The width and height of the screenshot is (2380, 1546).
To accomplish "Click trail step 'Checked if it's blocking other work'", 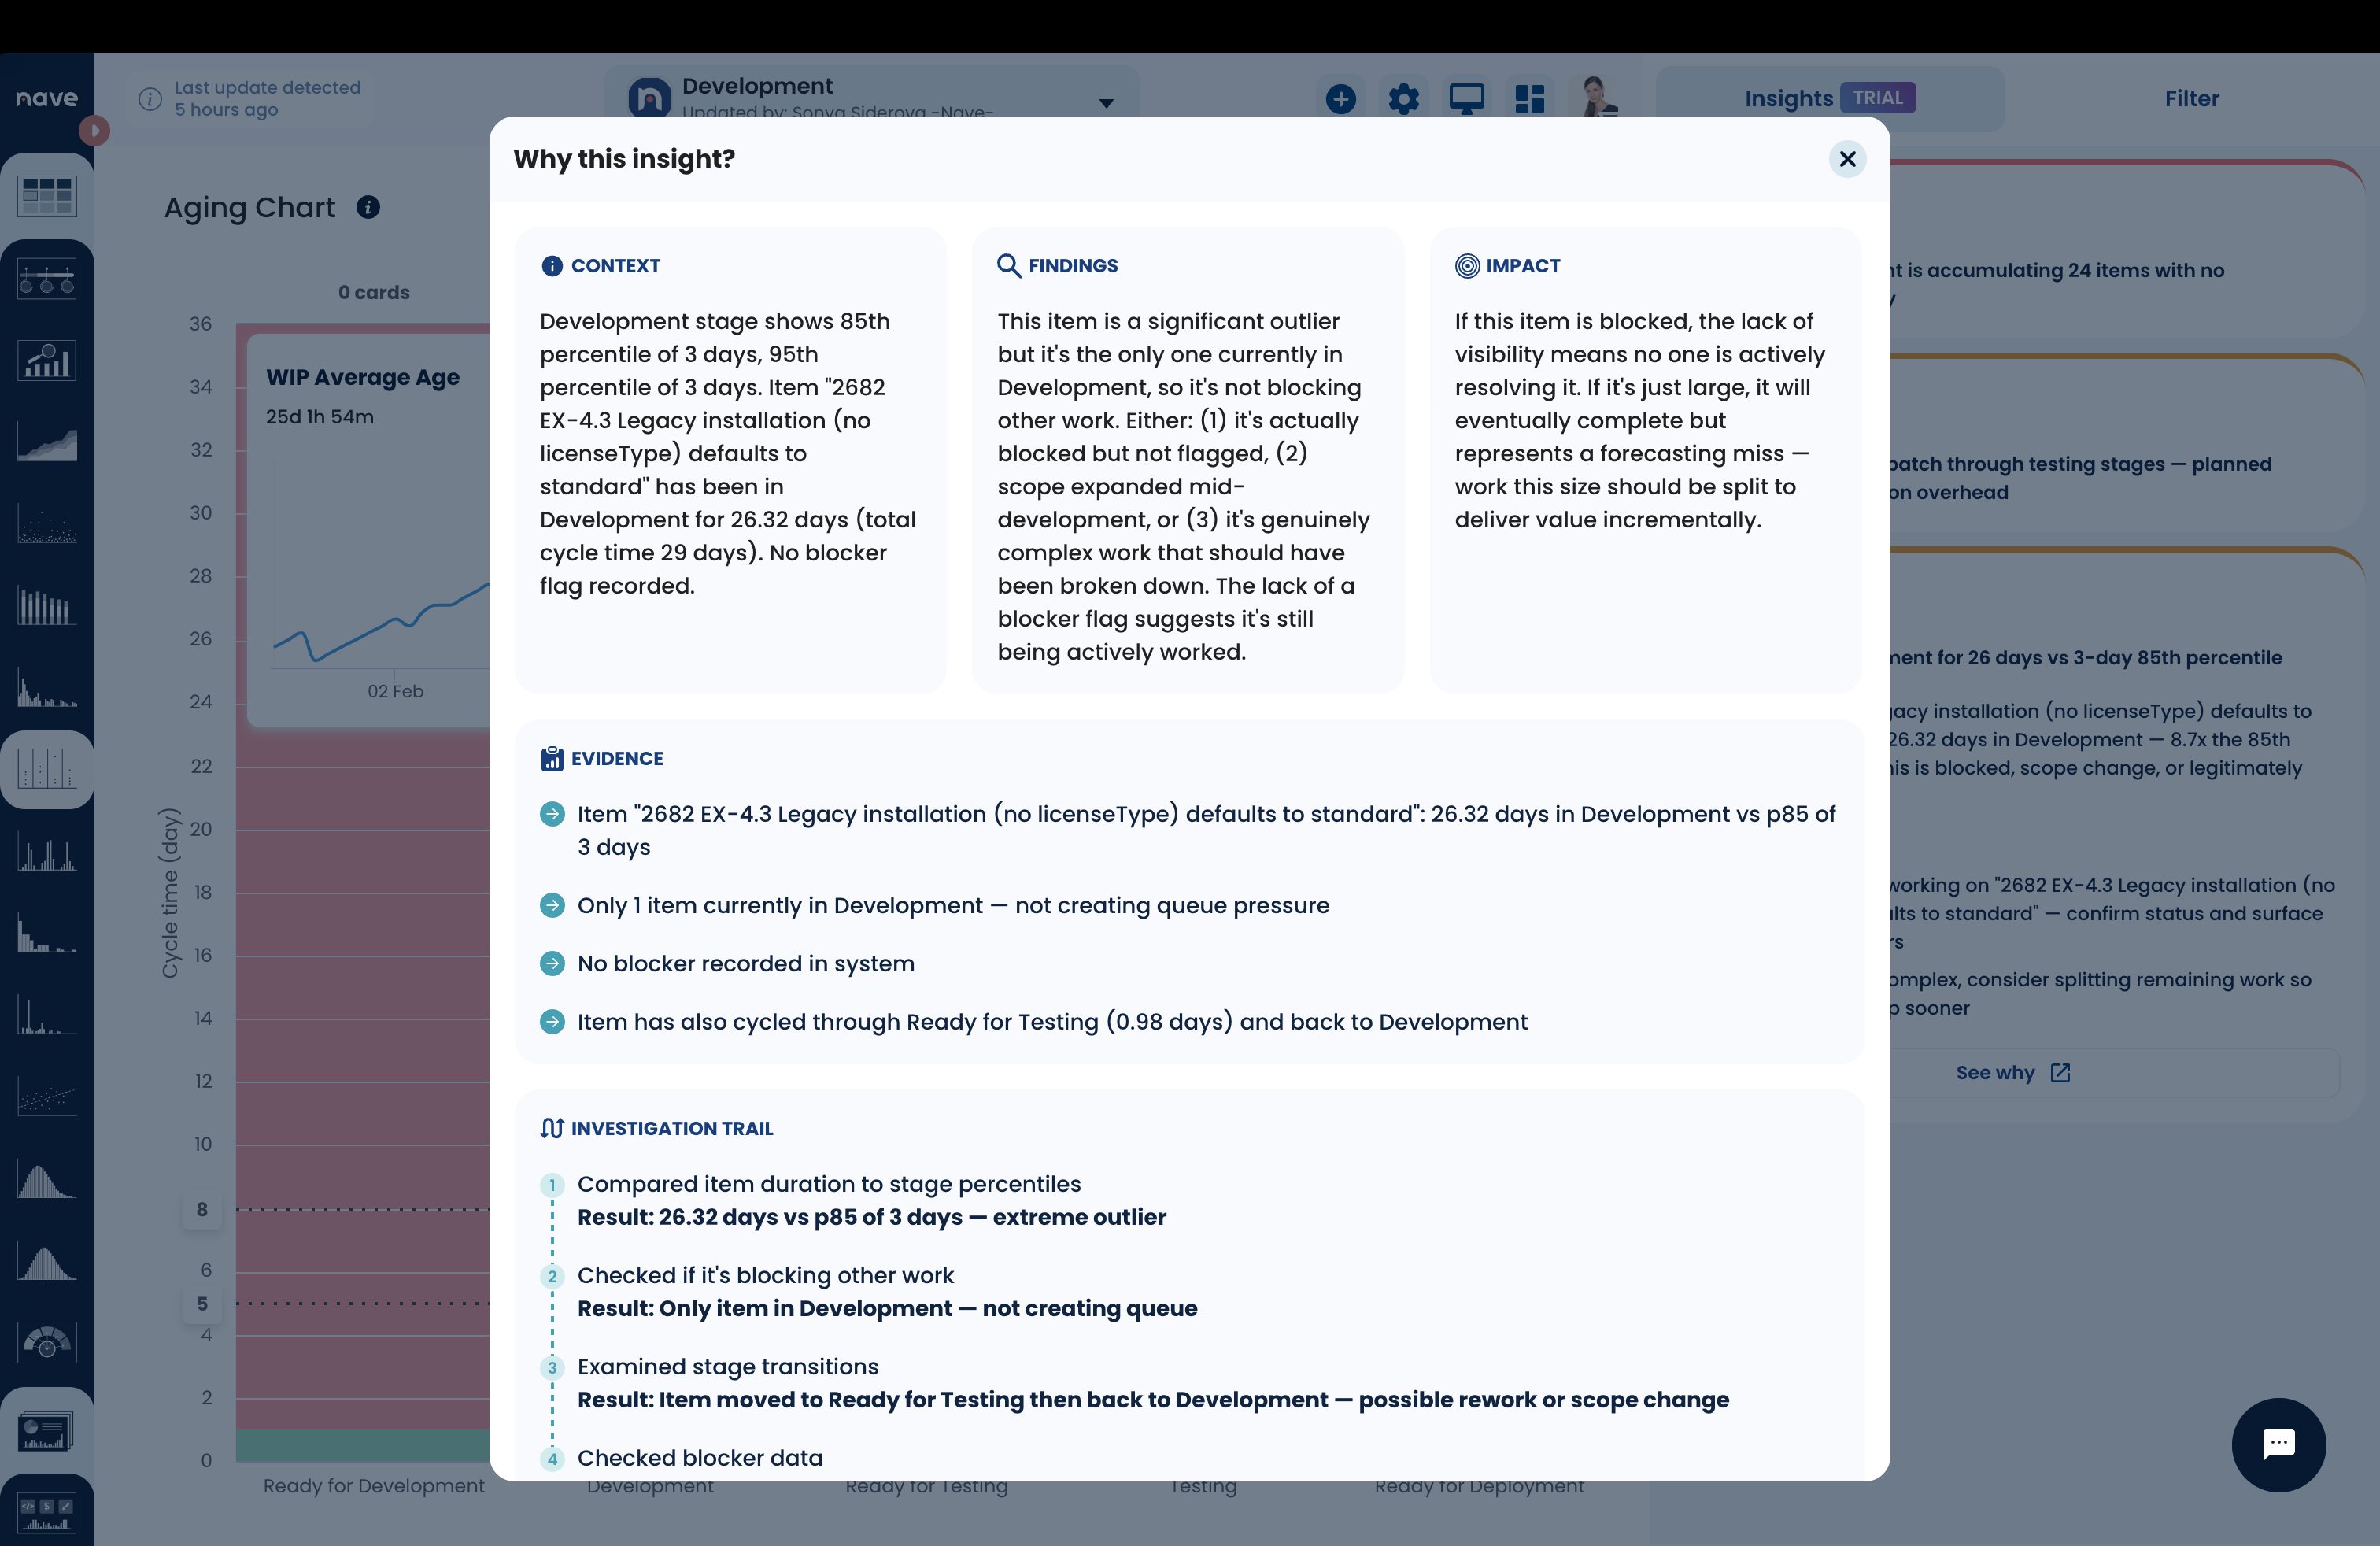I will click(x=765, y=1275).
